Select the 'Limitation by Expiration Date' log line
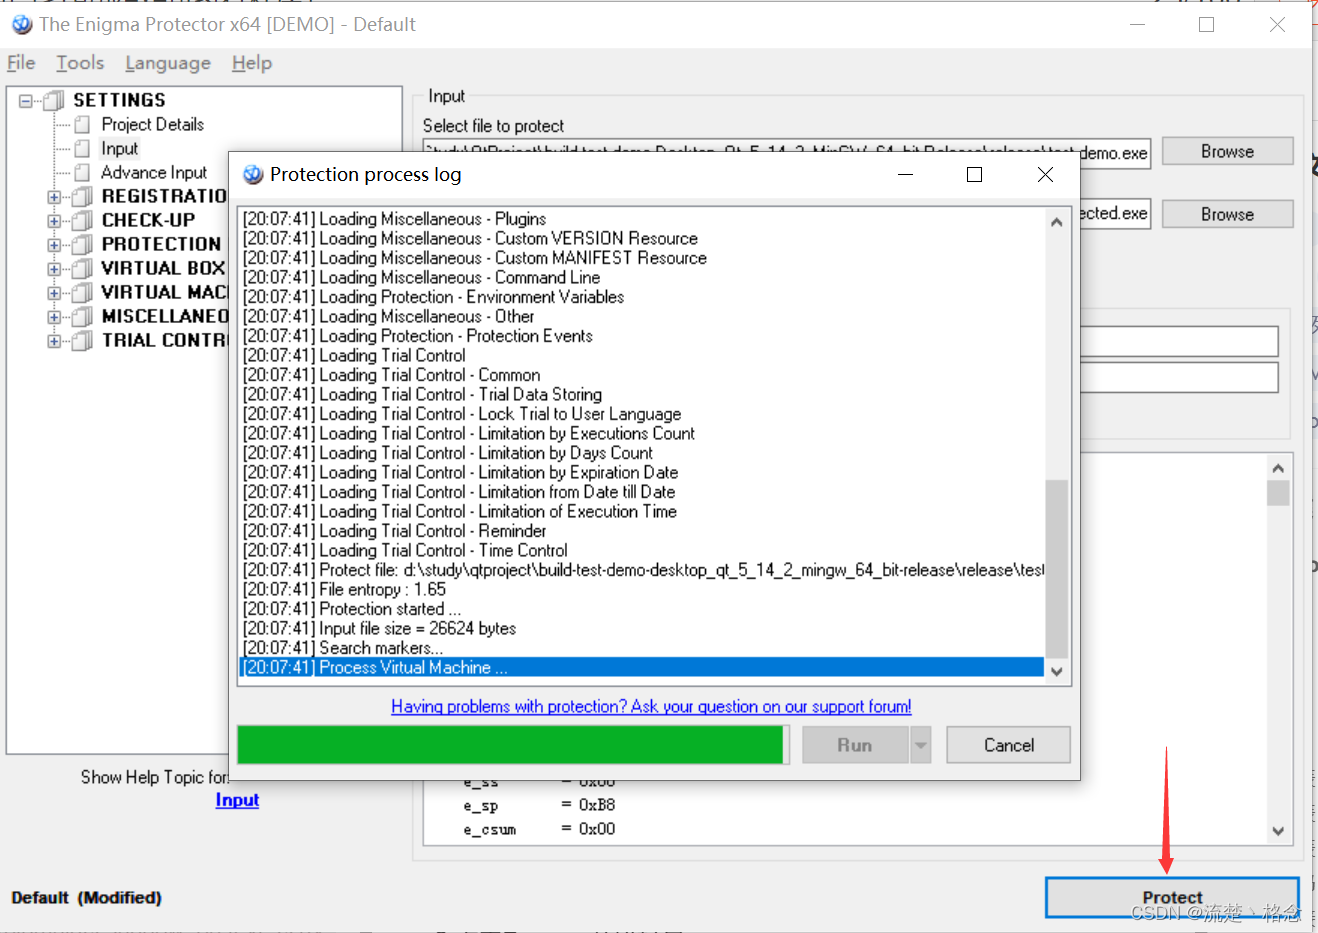This screenshot has height=933, width=1318. [x=642, y=472]
